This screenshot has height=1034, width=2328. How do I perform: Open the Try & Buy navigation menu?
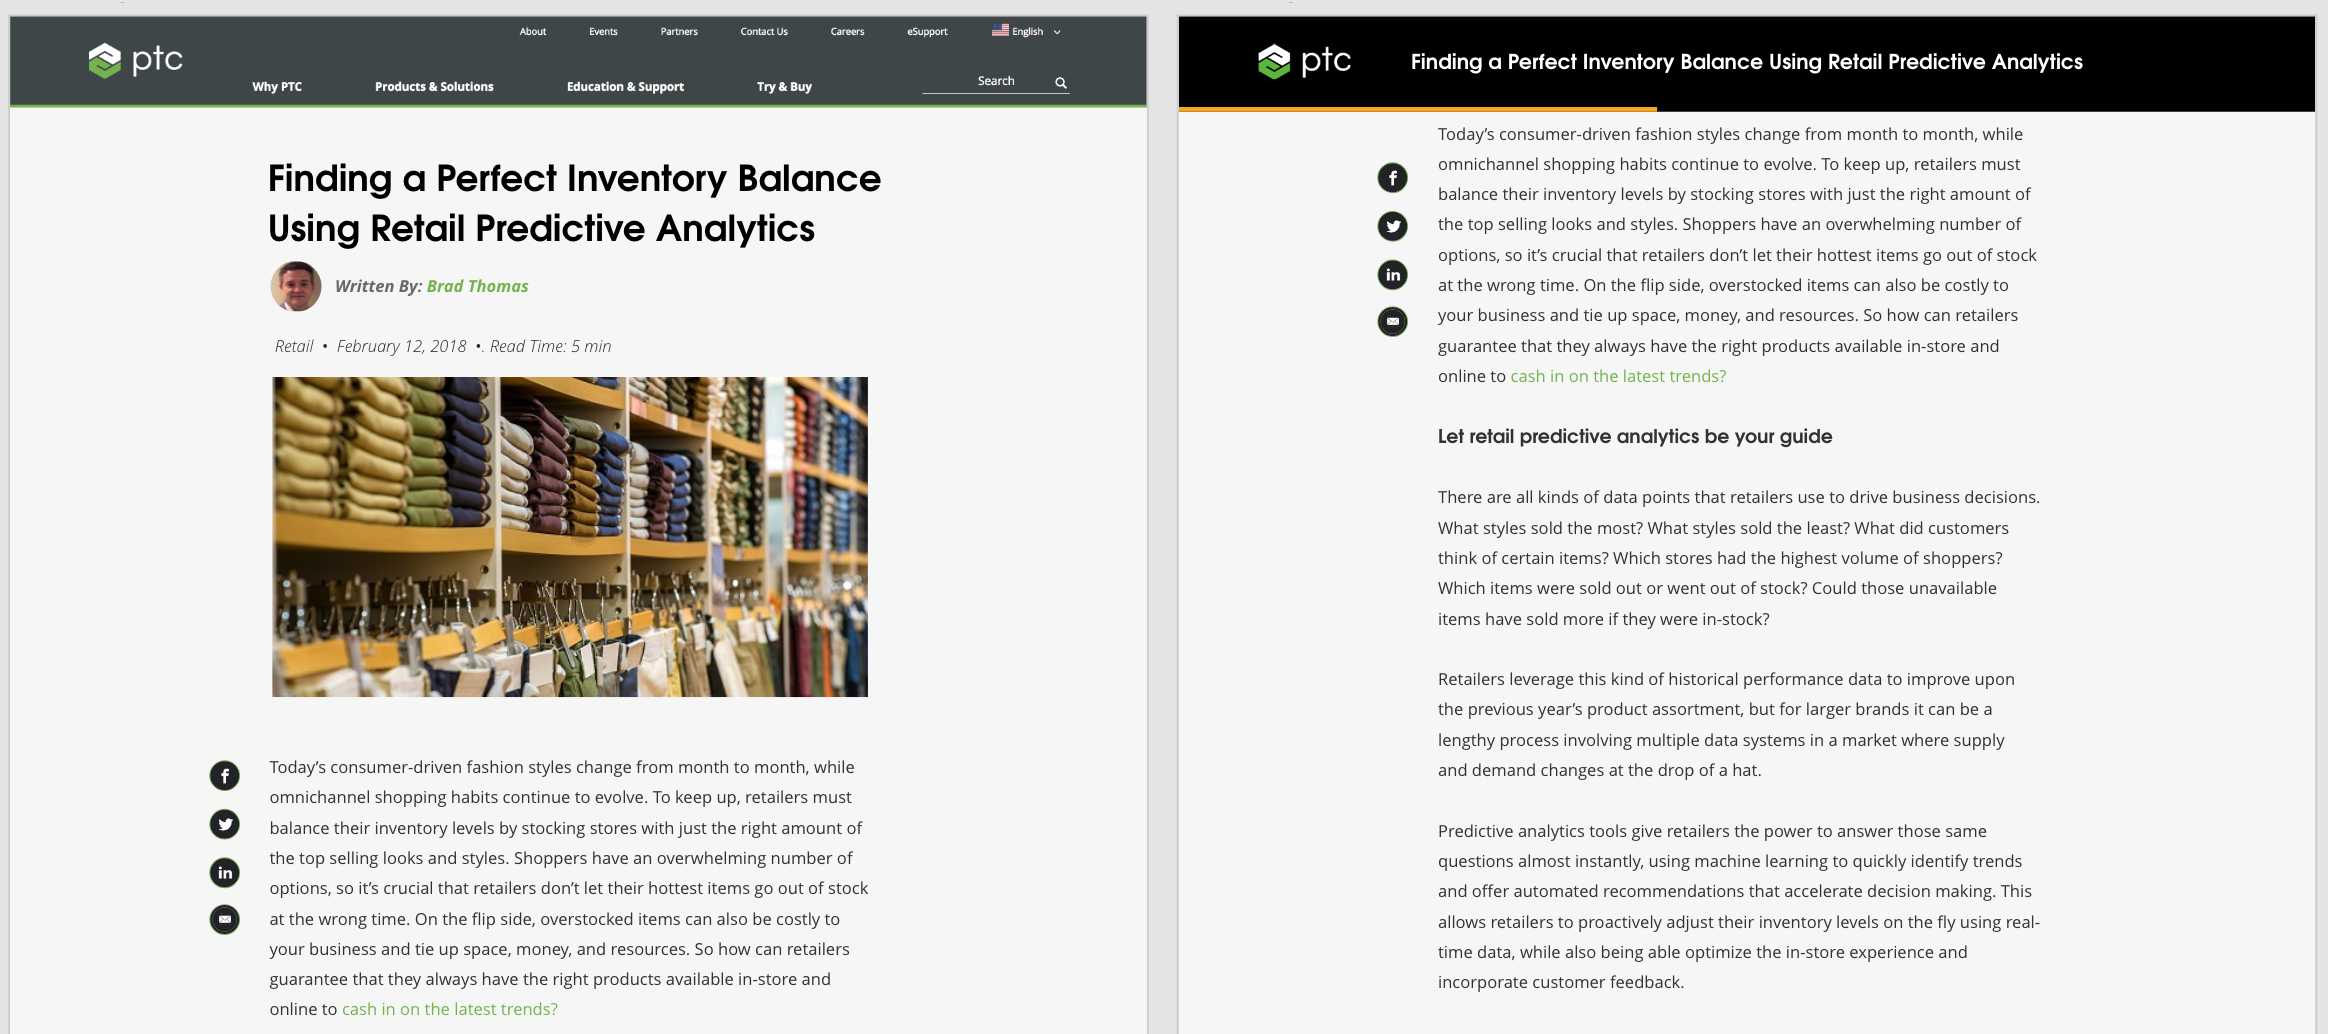pyautogui.click(x=784, y=87)
